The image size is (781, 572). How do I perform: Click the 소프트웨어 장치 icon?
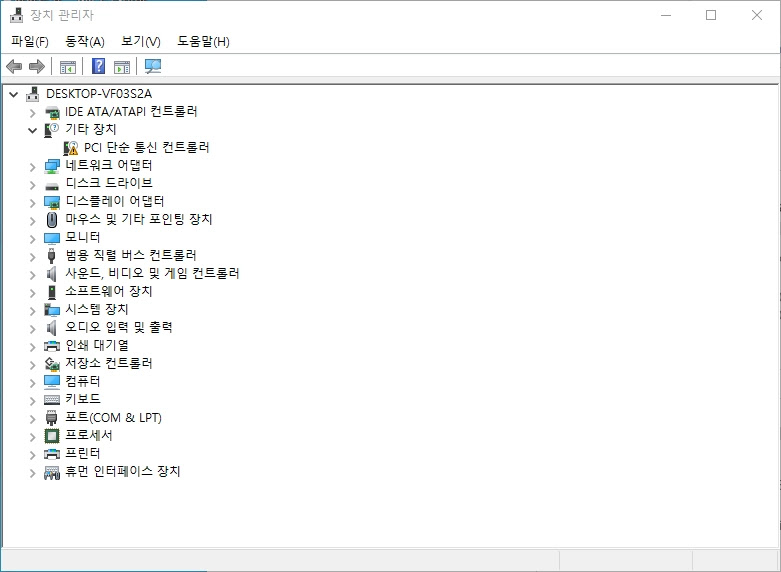click(x=52, y=292)
